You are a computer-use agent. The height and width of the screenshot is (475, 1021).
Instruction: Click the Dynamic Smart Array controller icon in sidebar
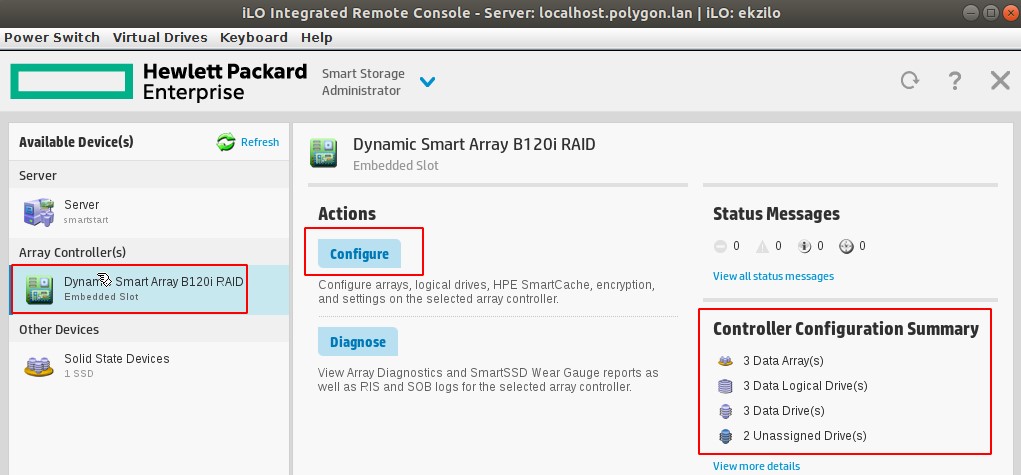(x=39, y=288)
